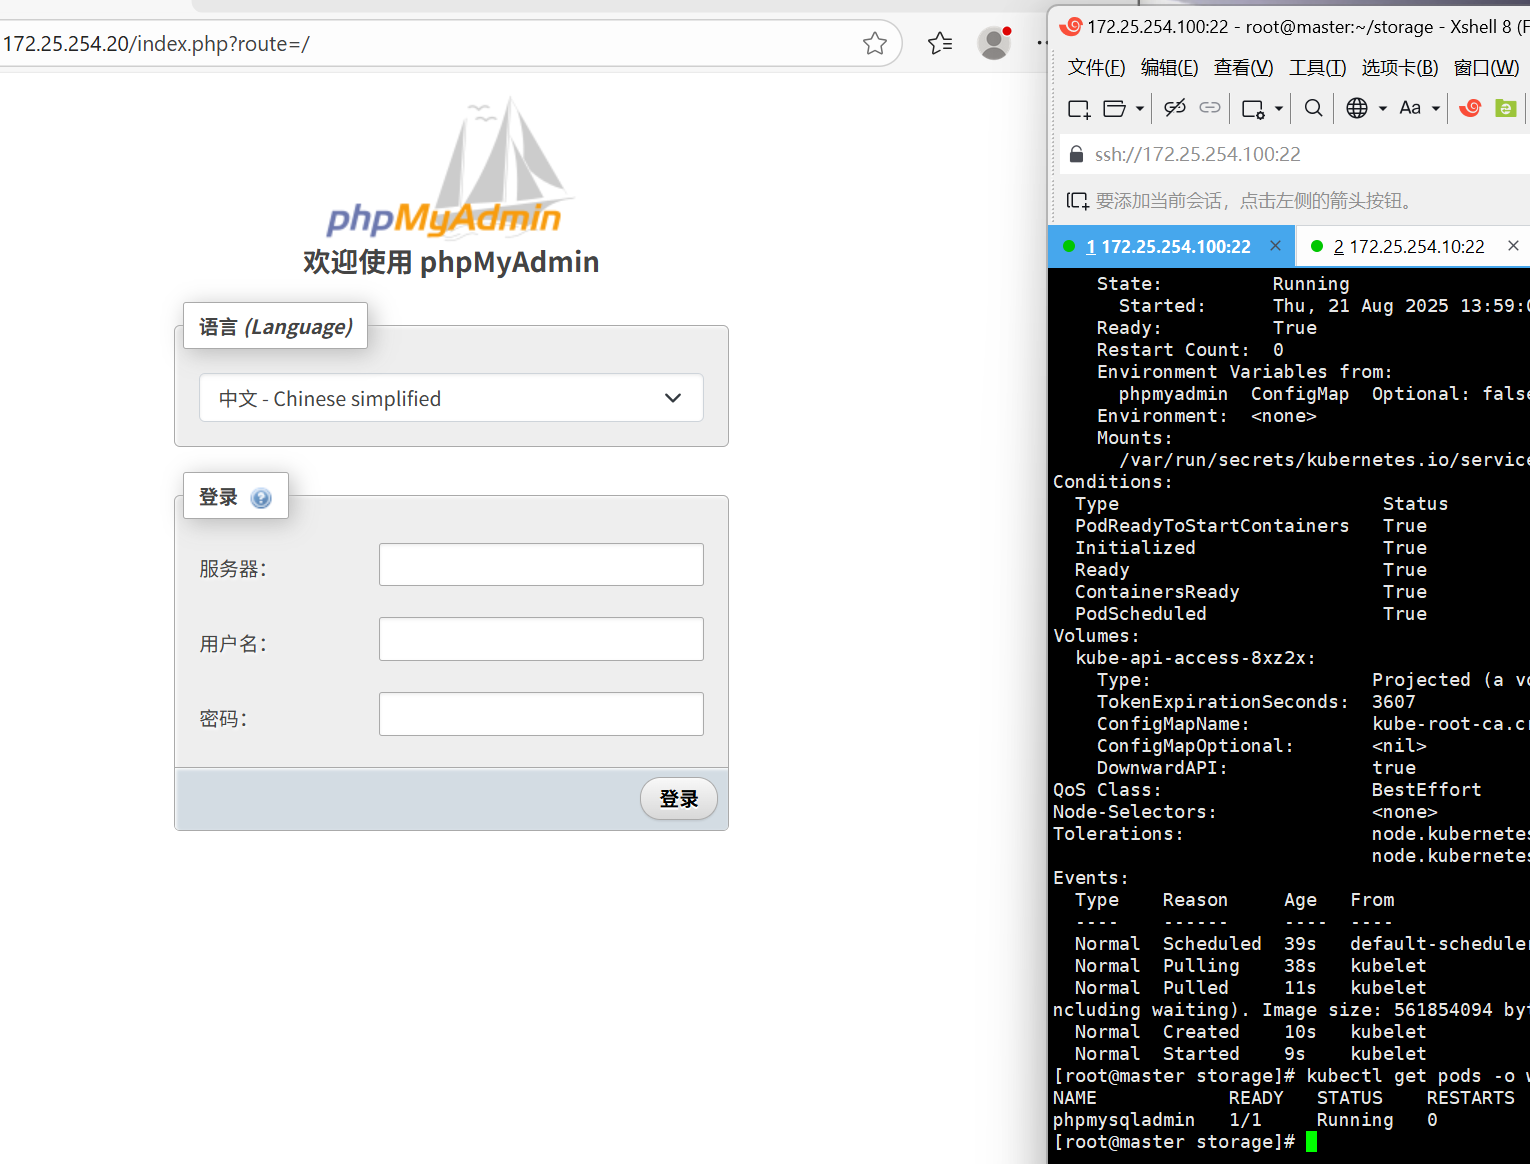Click the 密码 password input field
1530x1164 pixels.
541,714
